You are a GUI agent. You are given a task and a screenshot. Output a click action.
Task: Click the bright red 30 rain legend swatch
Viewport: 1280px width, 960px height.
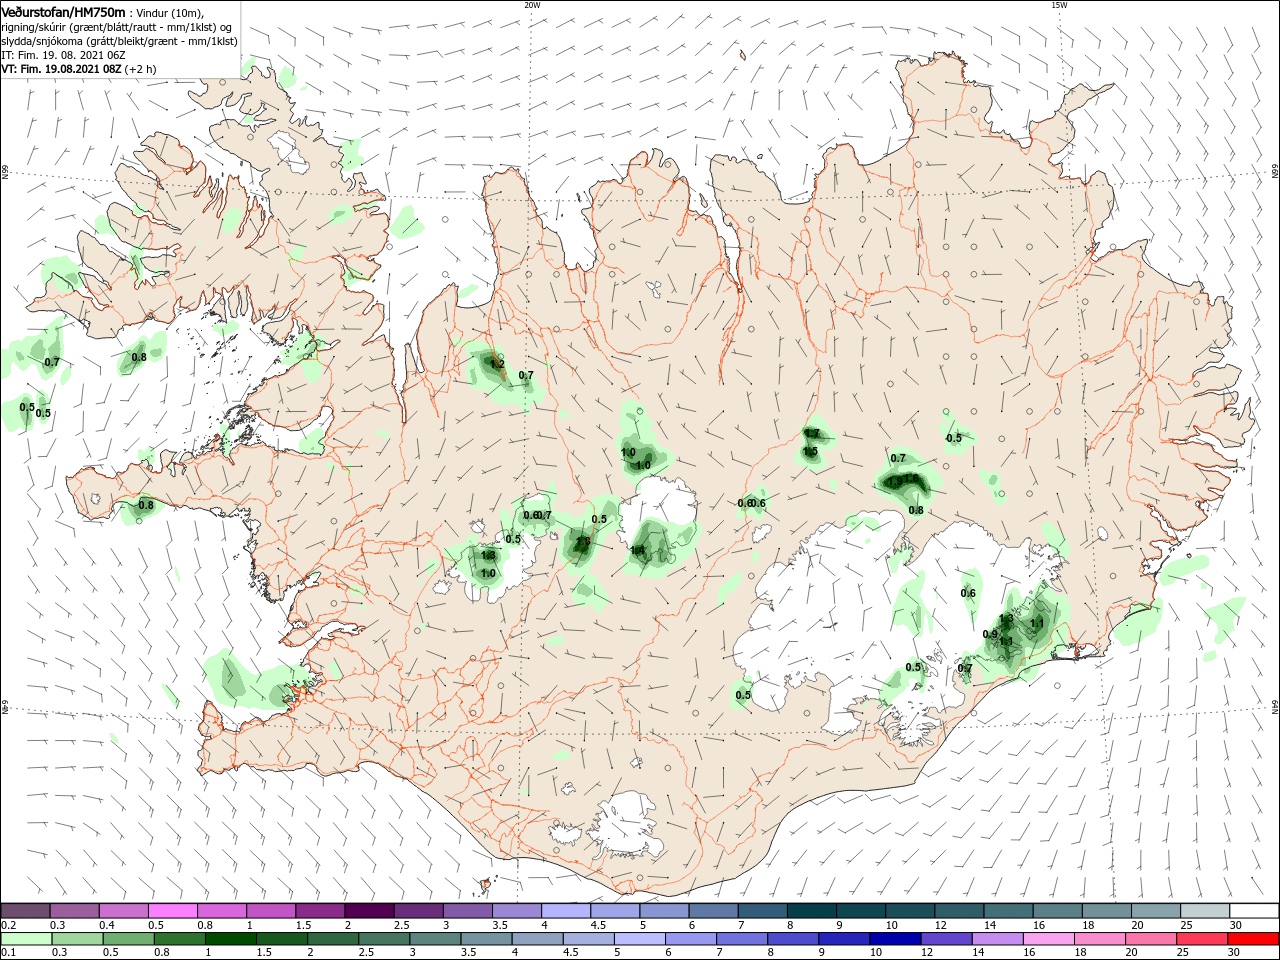(1253, 939)
